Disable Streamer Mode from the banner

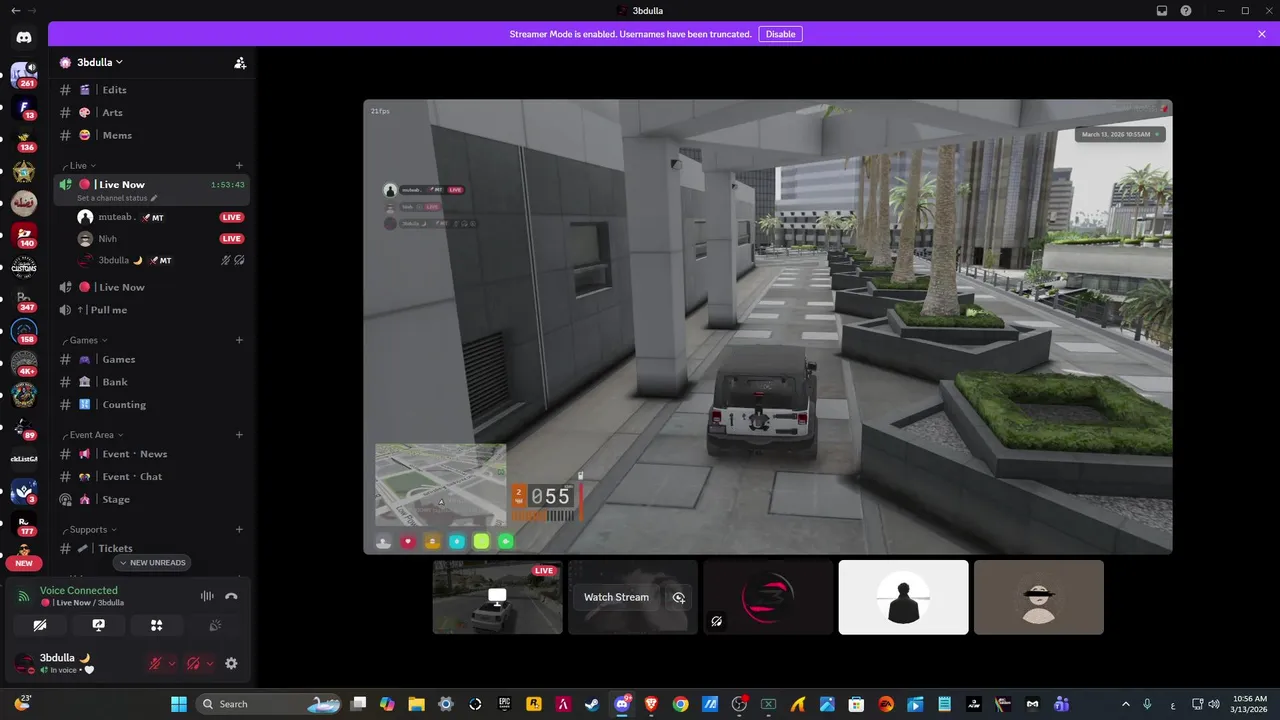(x=780, y=34)
